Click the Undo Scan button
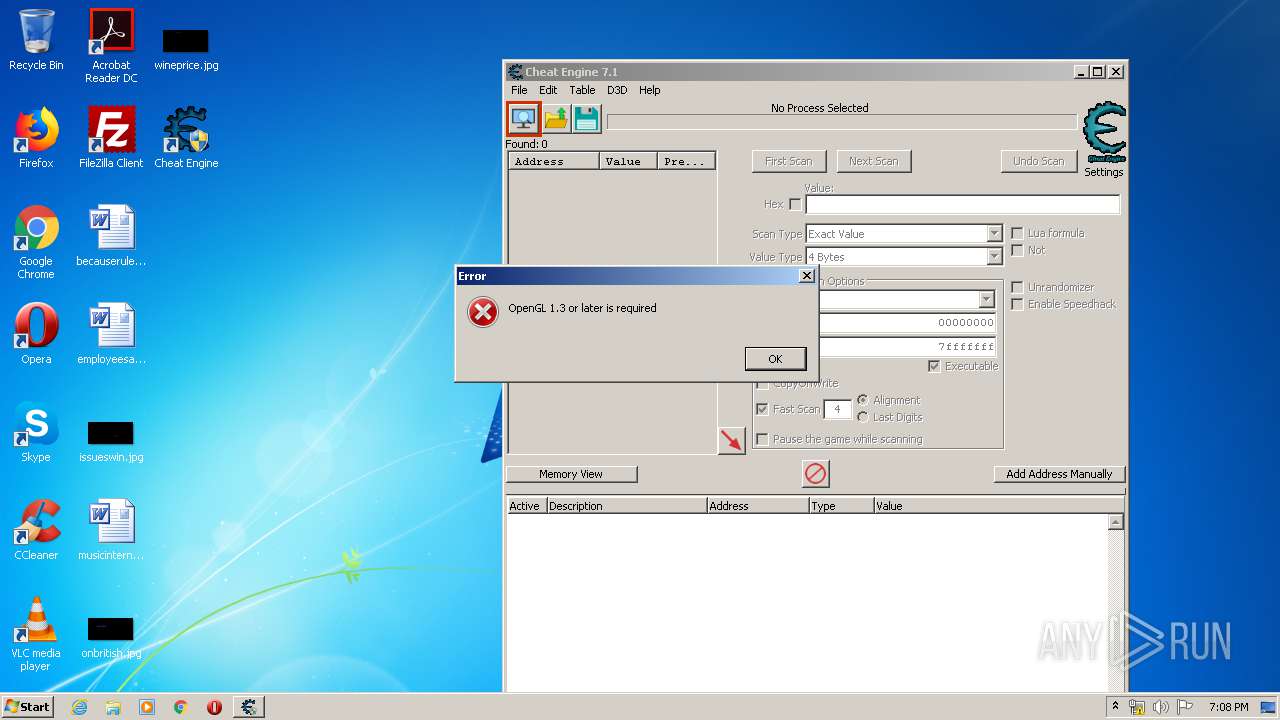 pos(1039,161)
